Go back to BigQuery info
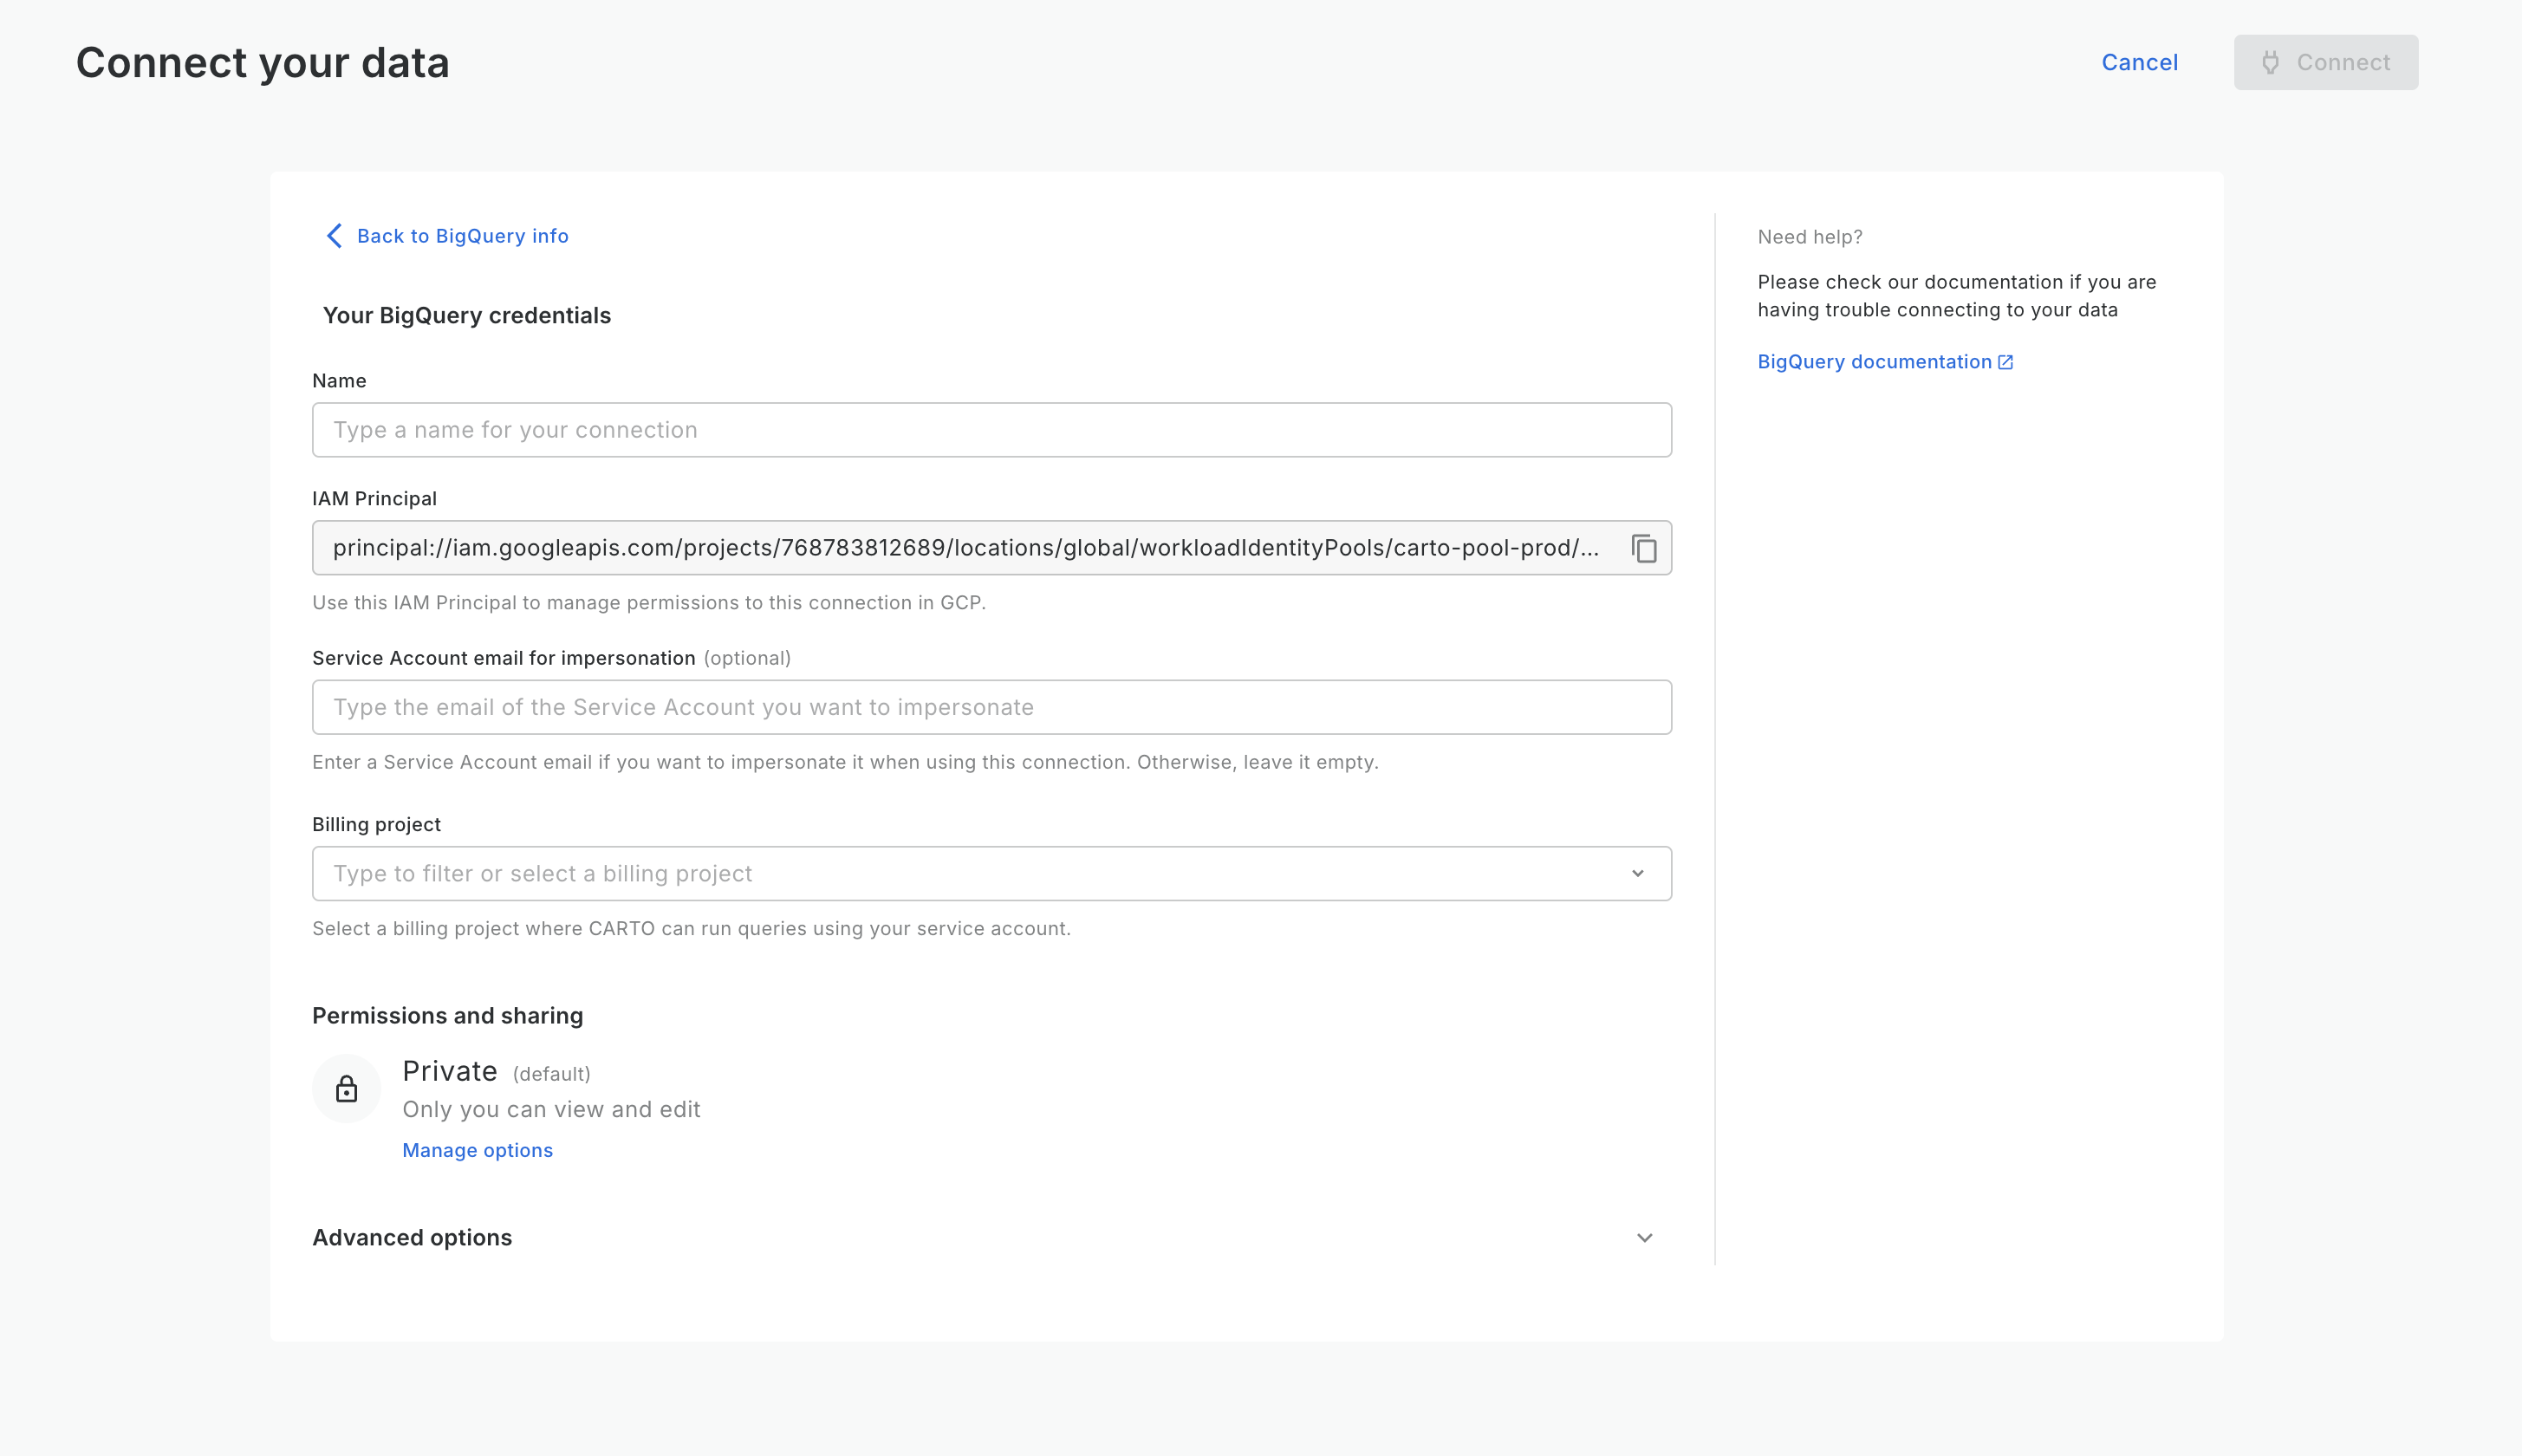Viewport: 2522px width, 1456px height. click(462, 236)
